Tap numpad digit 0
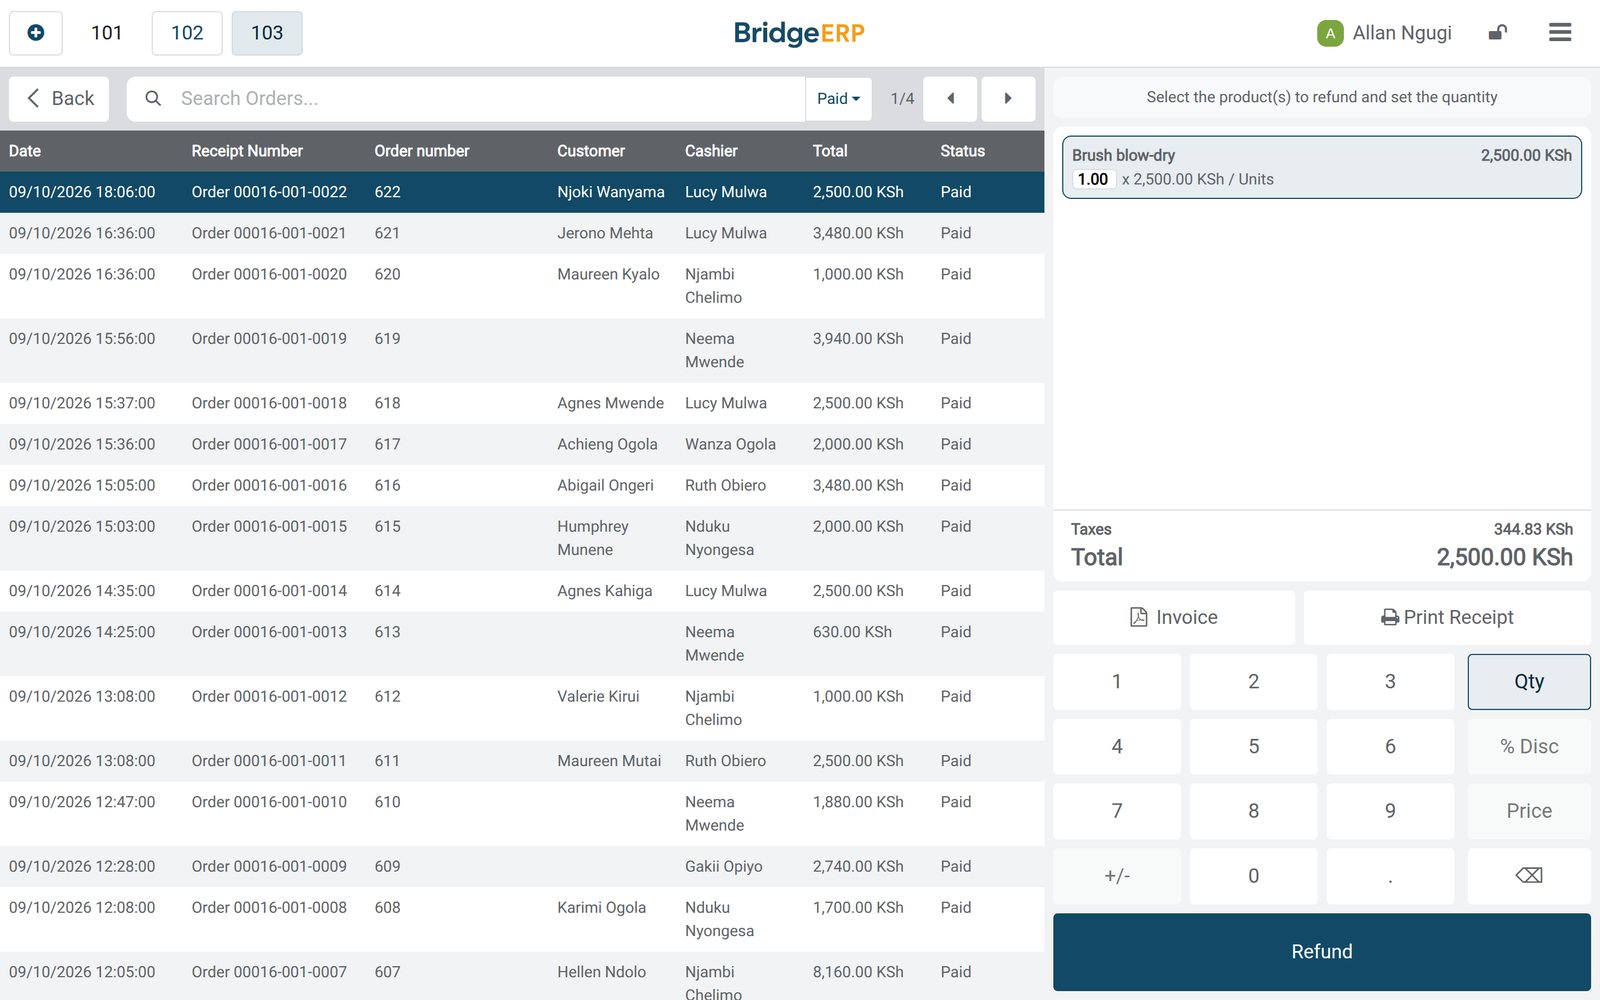This screenshot has height=1000, width=1600. coord(1254,876)
